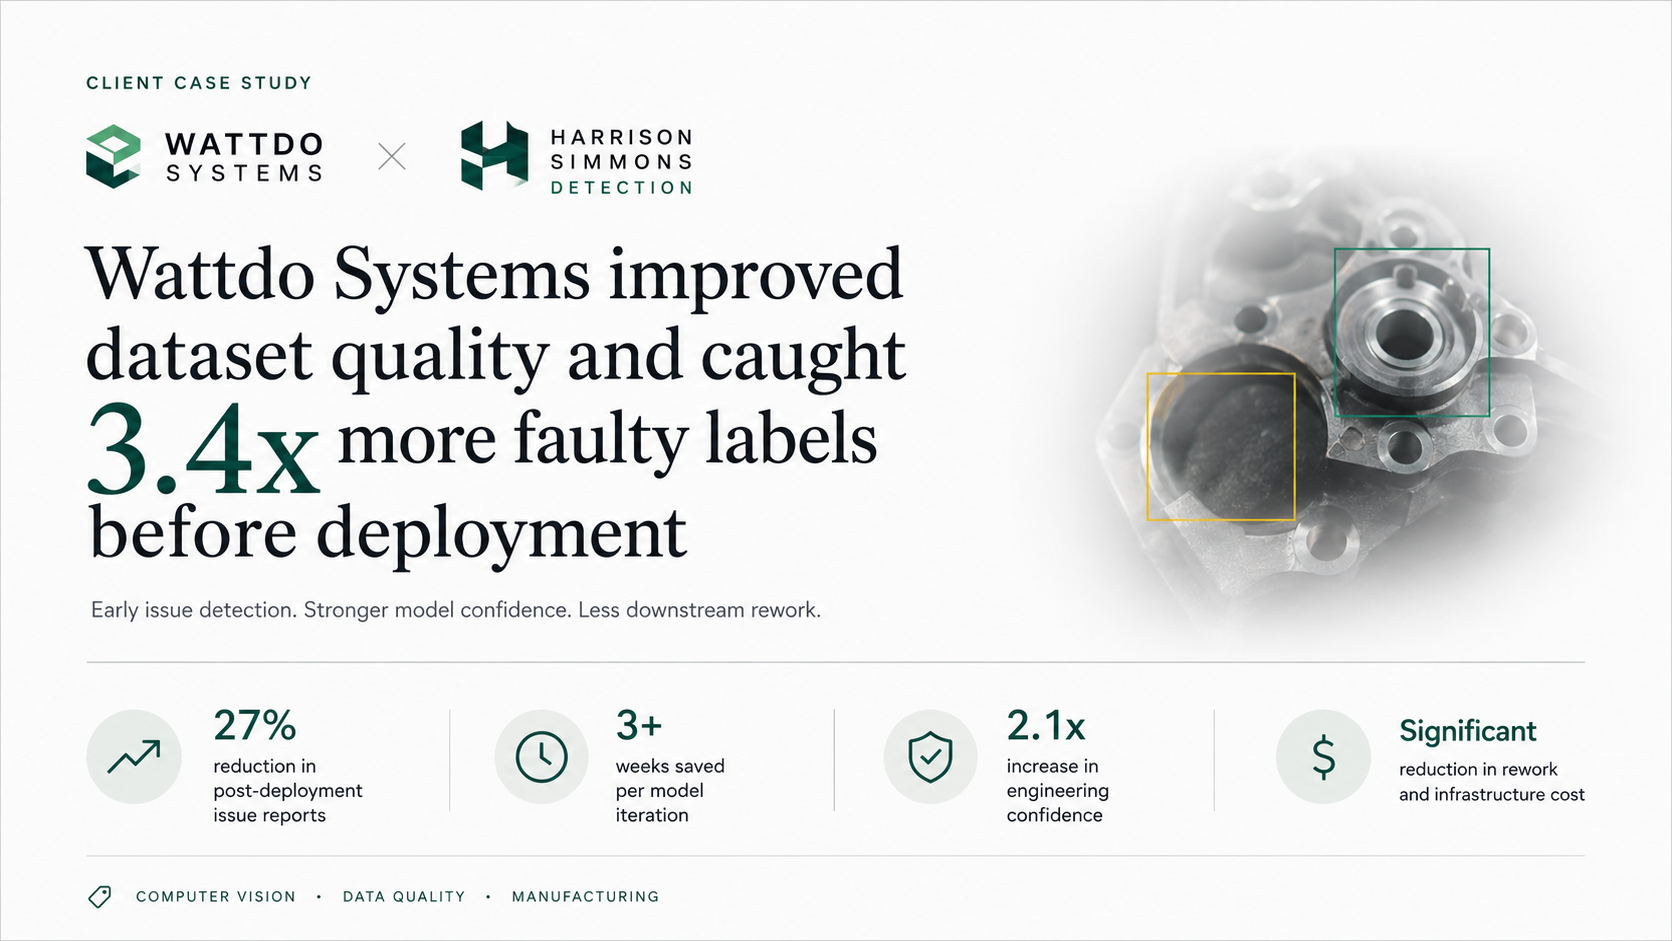1672x941 pixels.
Task: Select the Data Quality tag
Action: (x=404, y=897)
